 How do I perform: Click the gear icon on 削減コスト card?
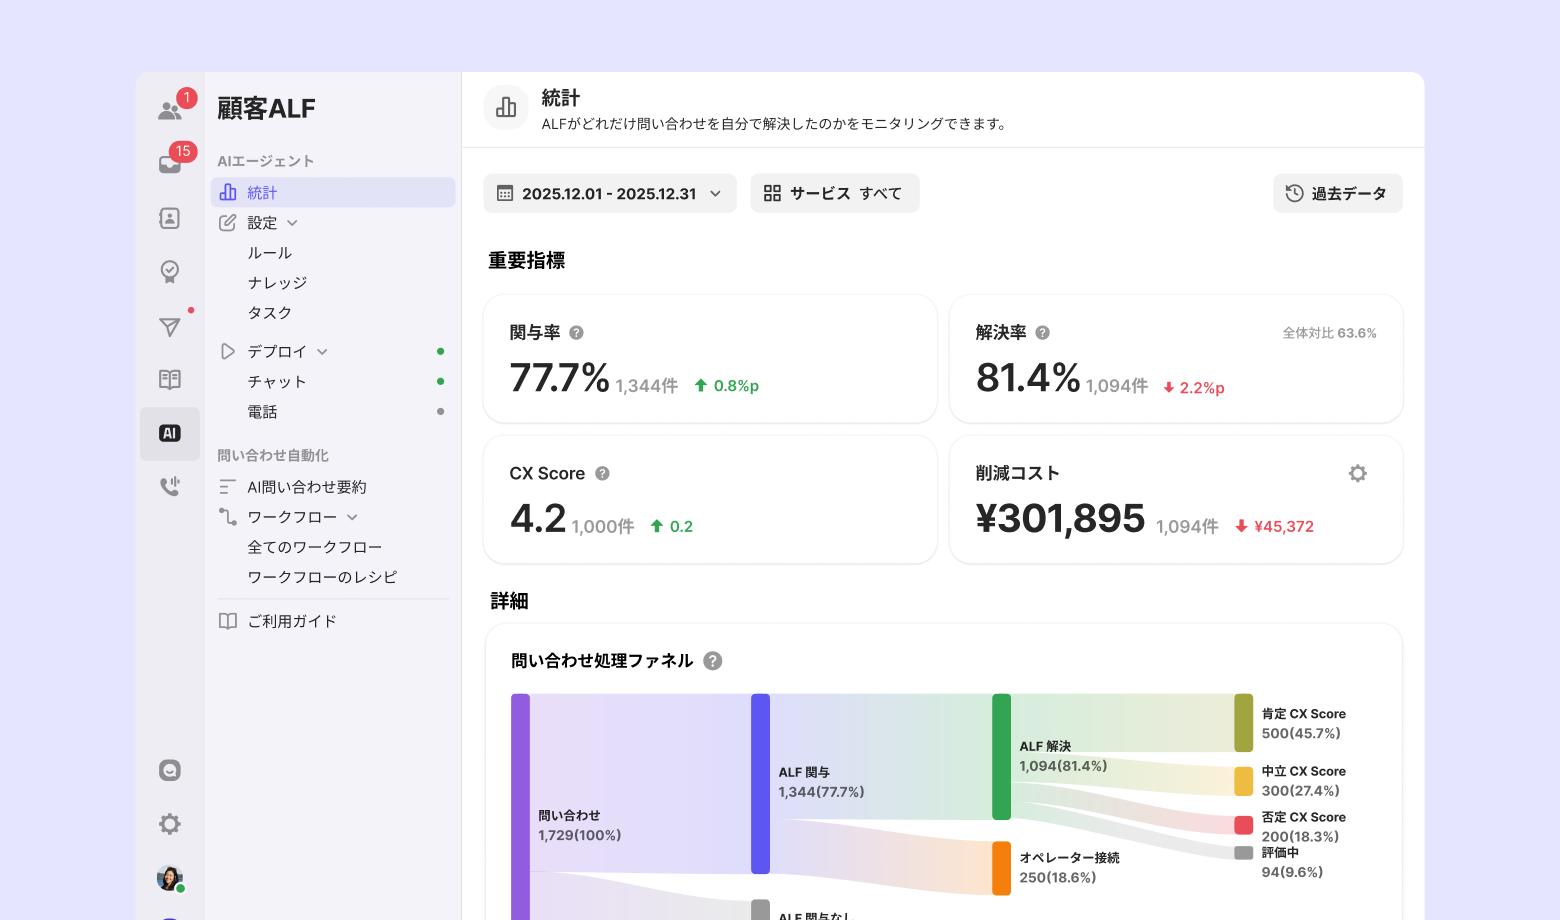pyautogui.click(x=1357, y=473)
